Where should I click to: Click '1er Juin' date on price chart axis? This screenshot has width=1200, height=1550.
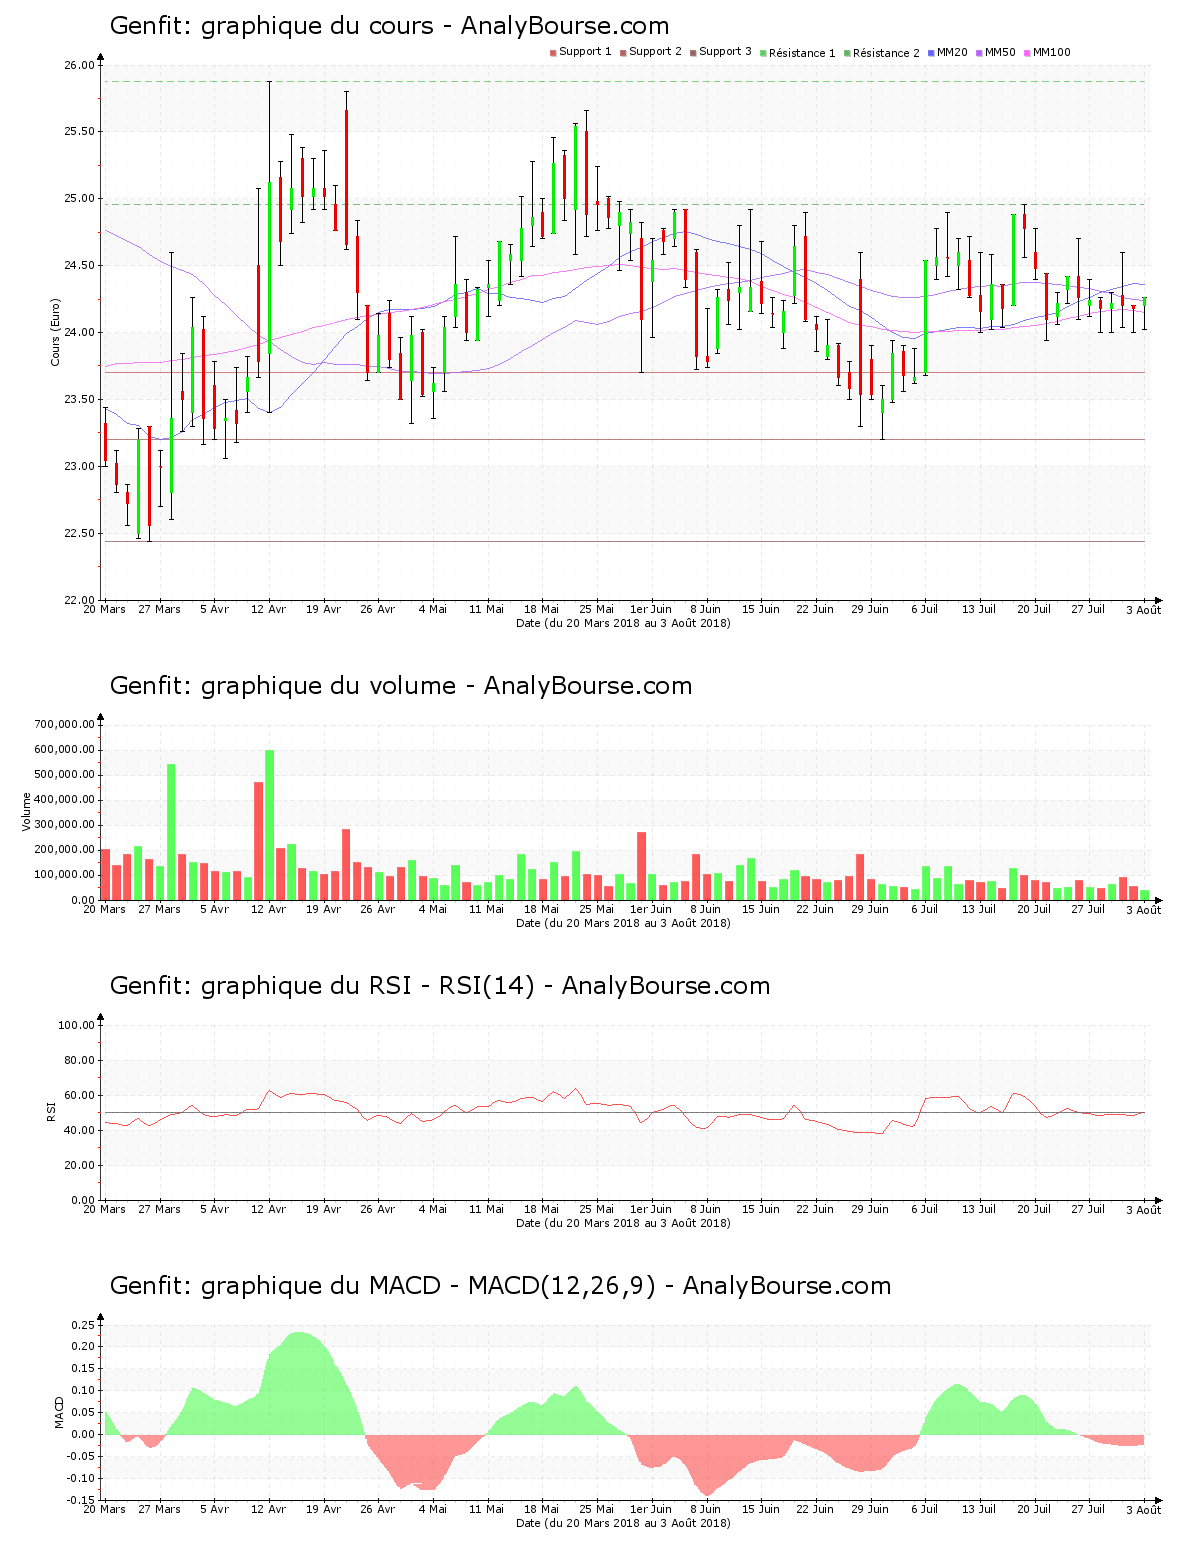pyautogui.click(x=651, y=609)
